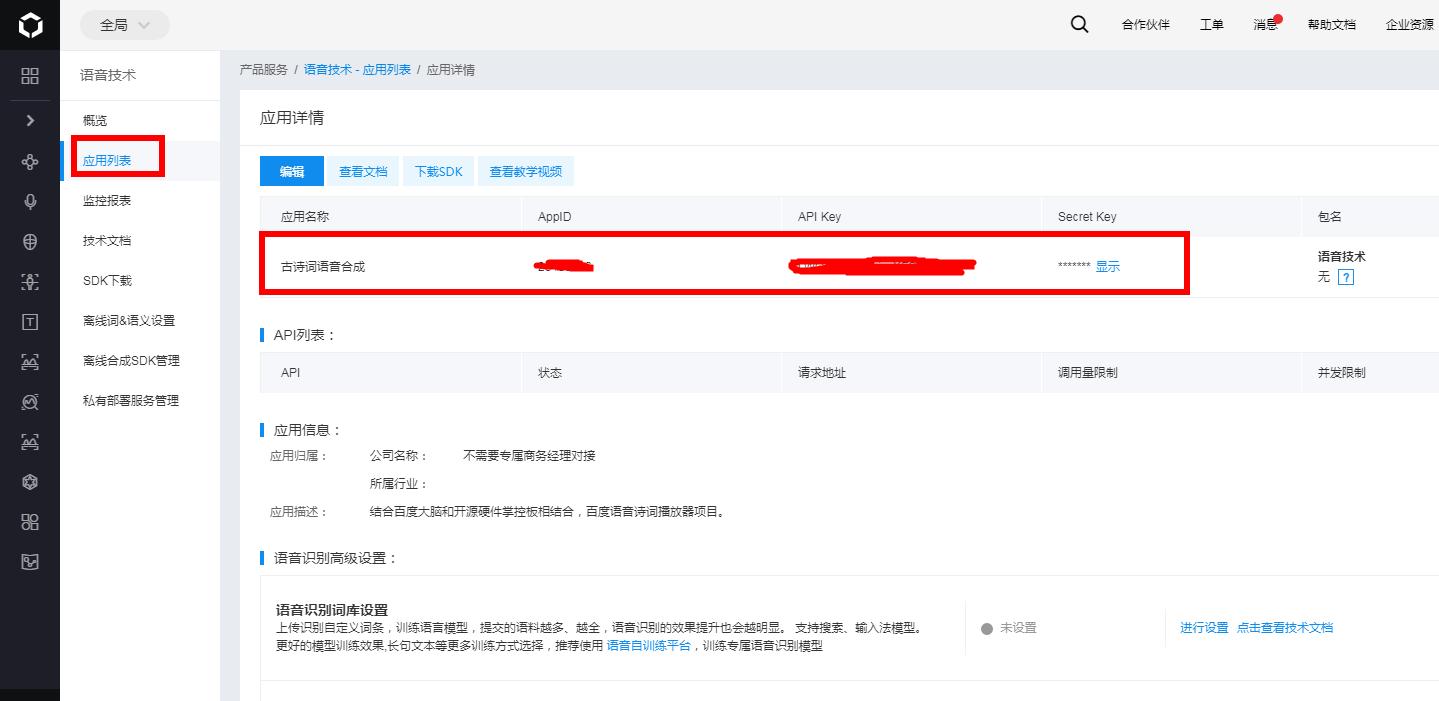Viewport: 1439px width, 701px height.
Task: Open the 全局 region dropdown
Action: (x=124, y=25)
